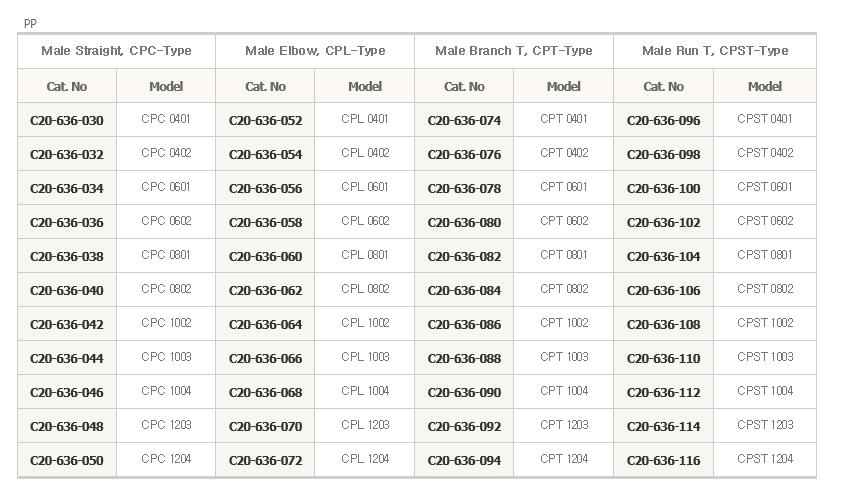This screenshot has width=842, height=483.
Task: Click model cell CPST 0601
Action: pos(765,187)
